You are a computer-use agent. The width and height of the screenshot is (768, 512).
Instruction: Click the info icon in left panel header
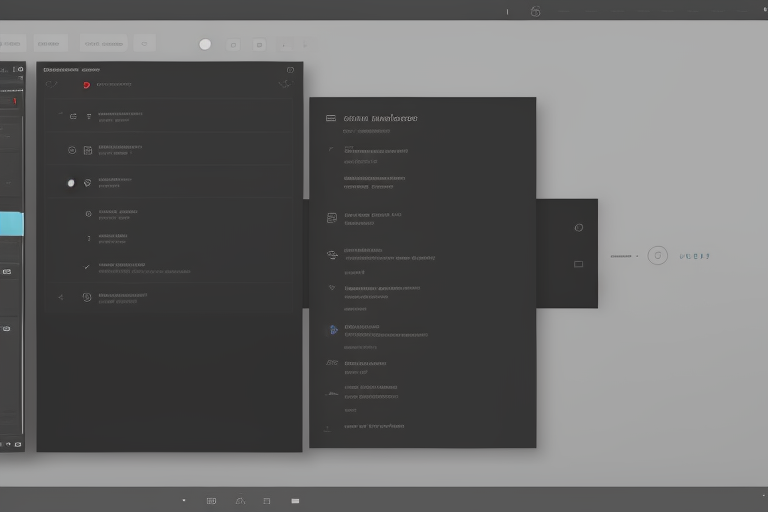click(290, 70)
